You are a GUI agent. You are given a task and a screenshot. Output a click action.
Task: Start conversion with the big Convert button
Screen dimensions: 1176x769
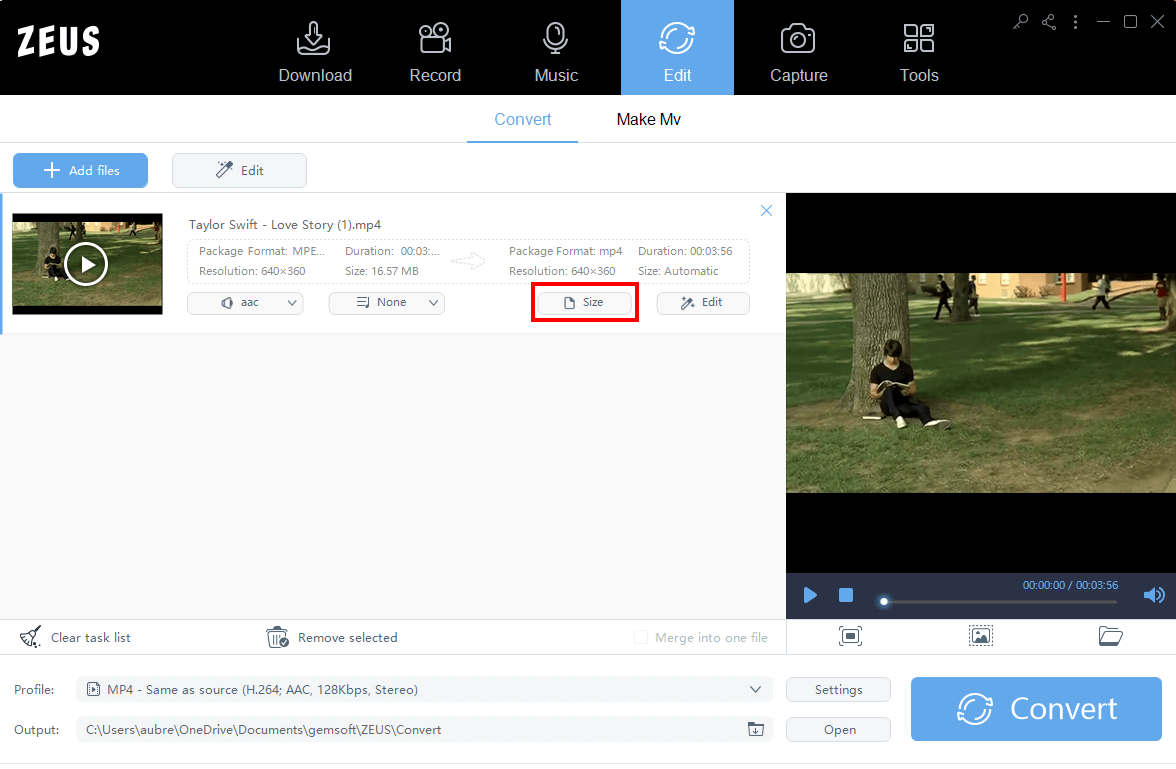(x=1036, y=709)
